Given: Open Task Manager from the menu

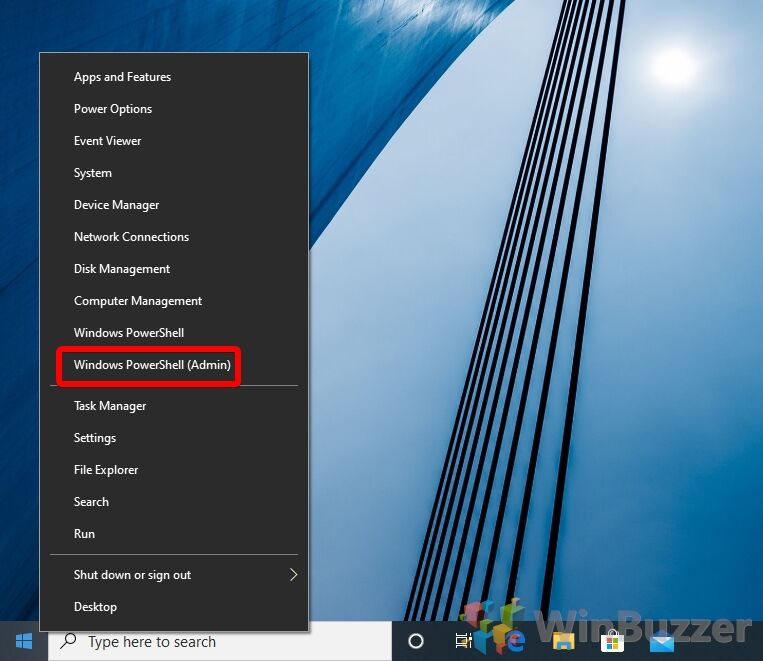Looking at the screenshot, I should click(x=174, y=406).
